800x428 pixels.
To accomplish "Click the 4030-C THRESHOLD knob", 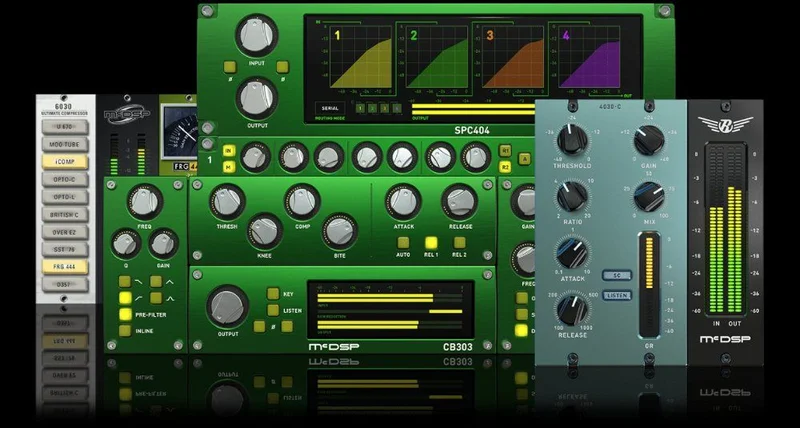I will click(x=572, y=140).
